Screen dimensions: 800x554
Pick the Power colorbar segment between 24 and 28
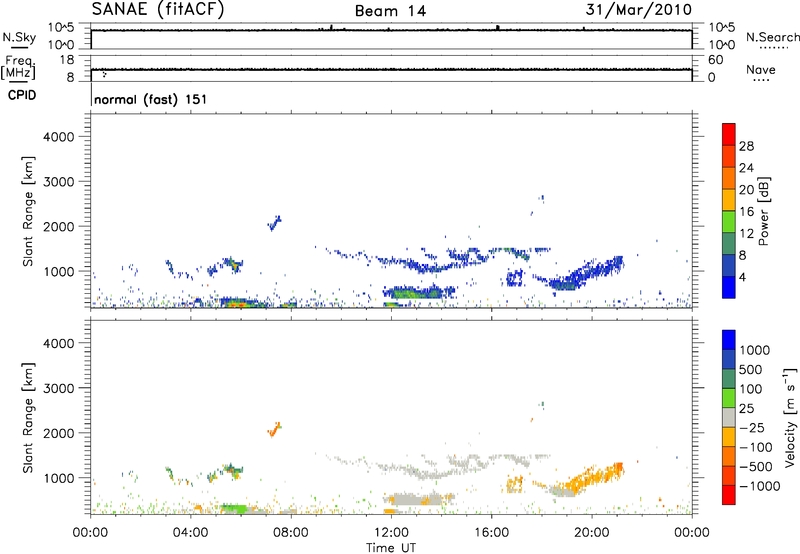point(729,156)
